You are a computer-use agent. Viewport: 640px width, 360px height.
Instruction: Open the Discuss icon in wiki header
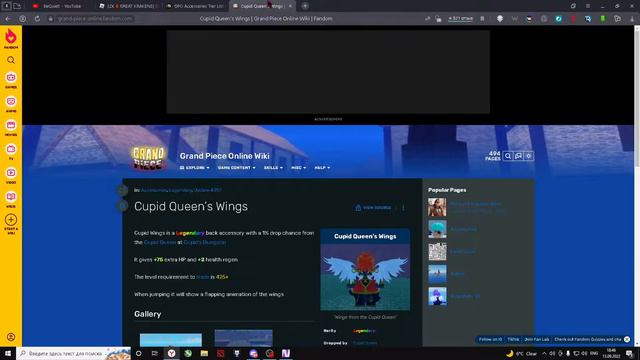pyautogui.click(x=518, y=156)
